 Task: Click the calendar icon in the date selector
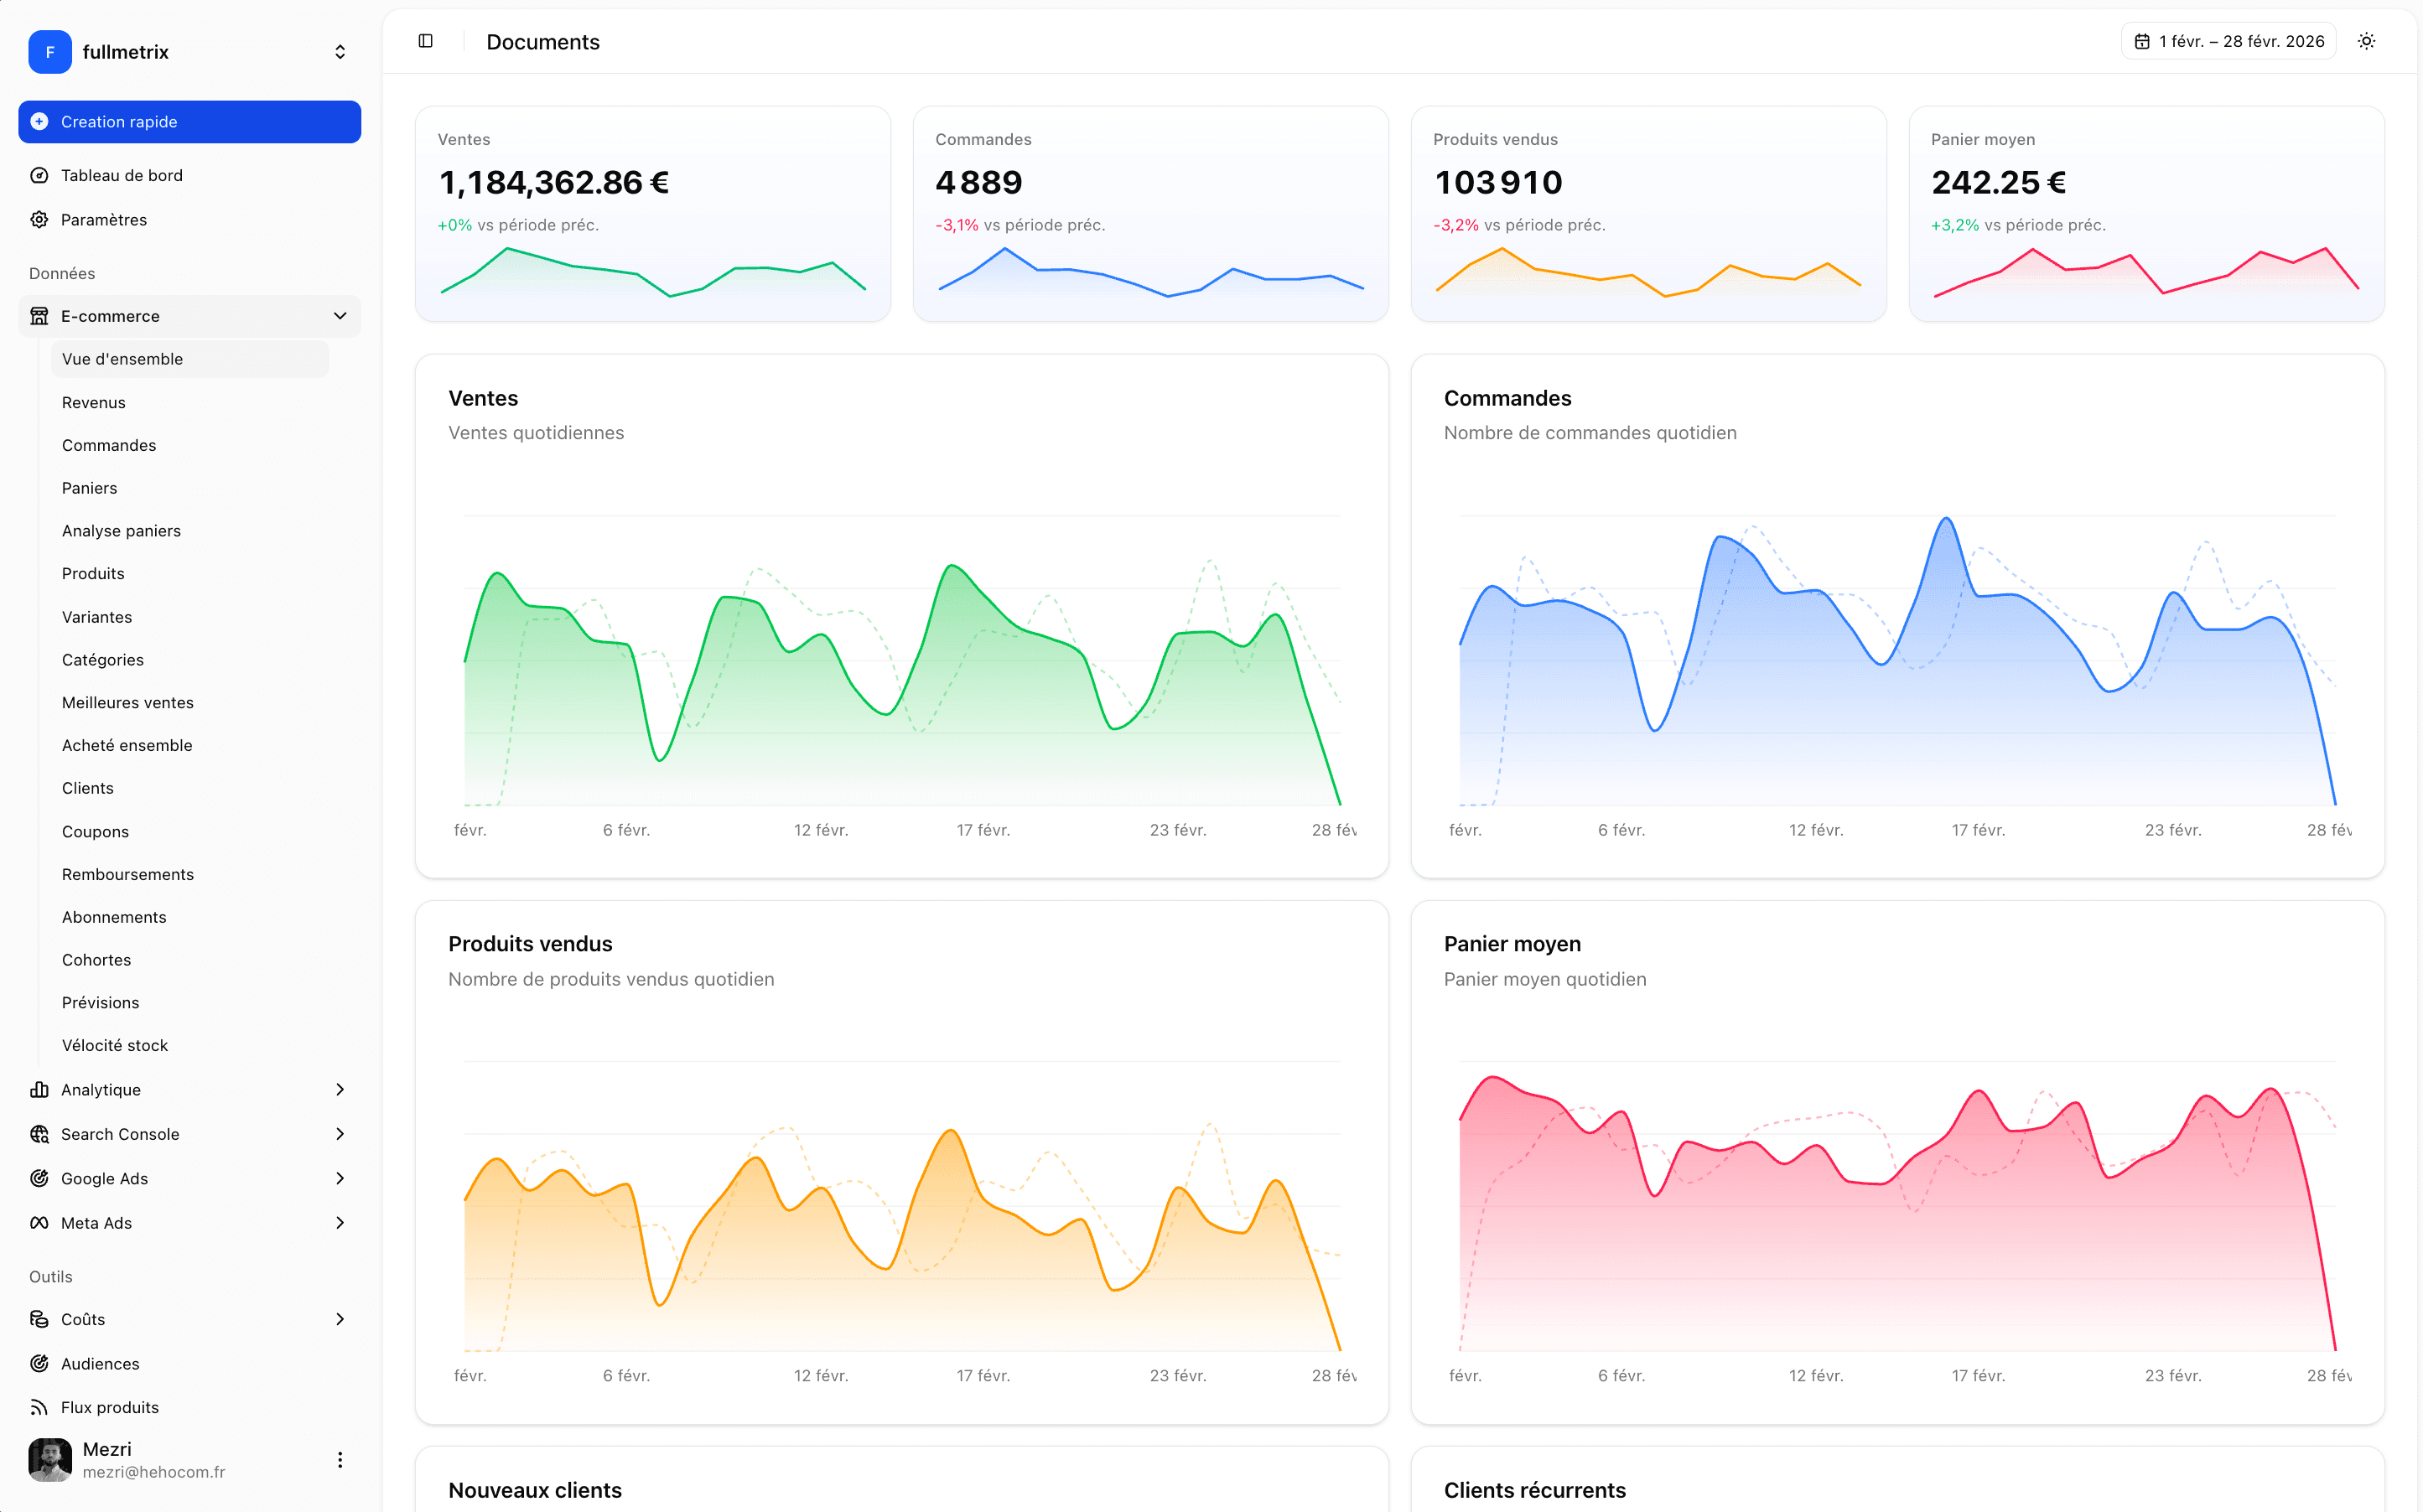click(x=2143, y=41)
